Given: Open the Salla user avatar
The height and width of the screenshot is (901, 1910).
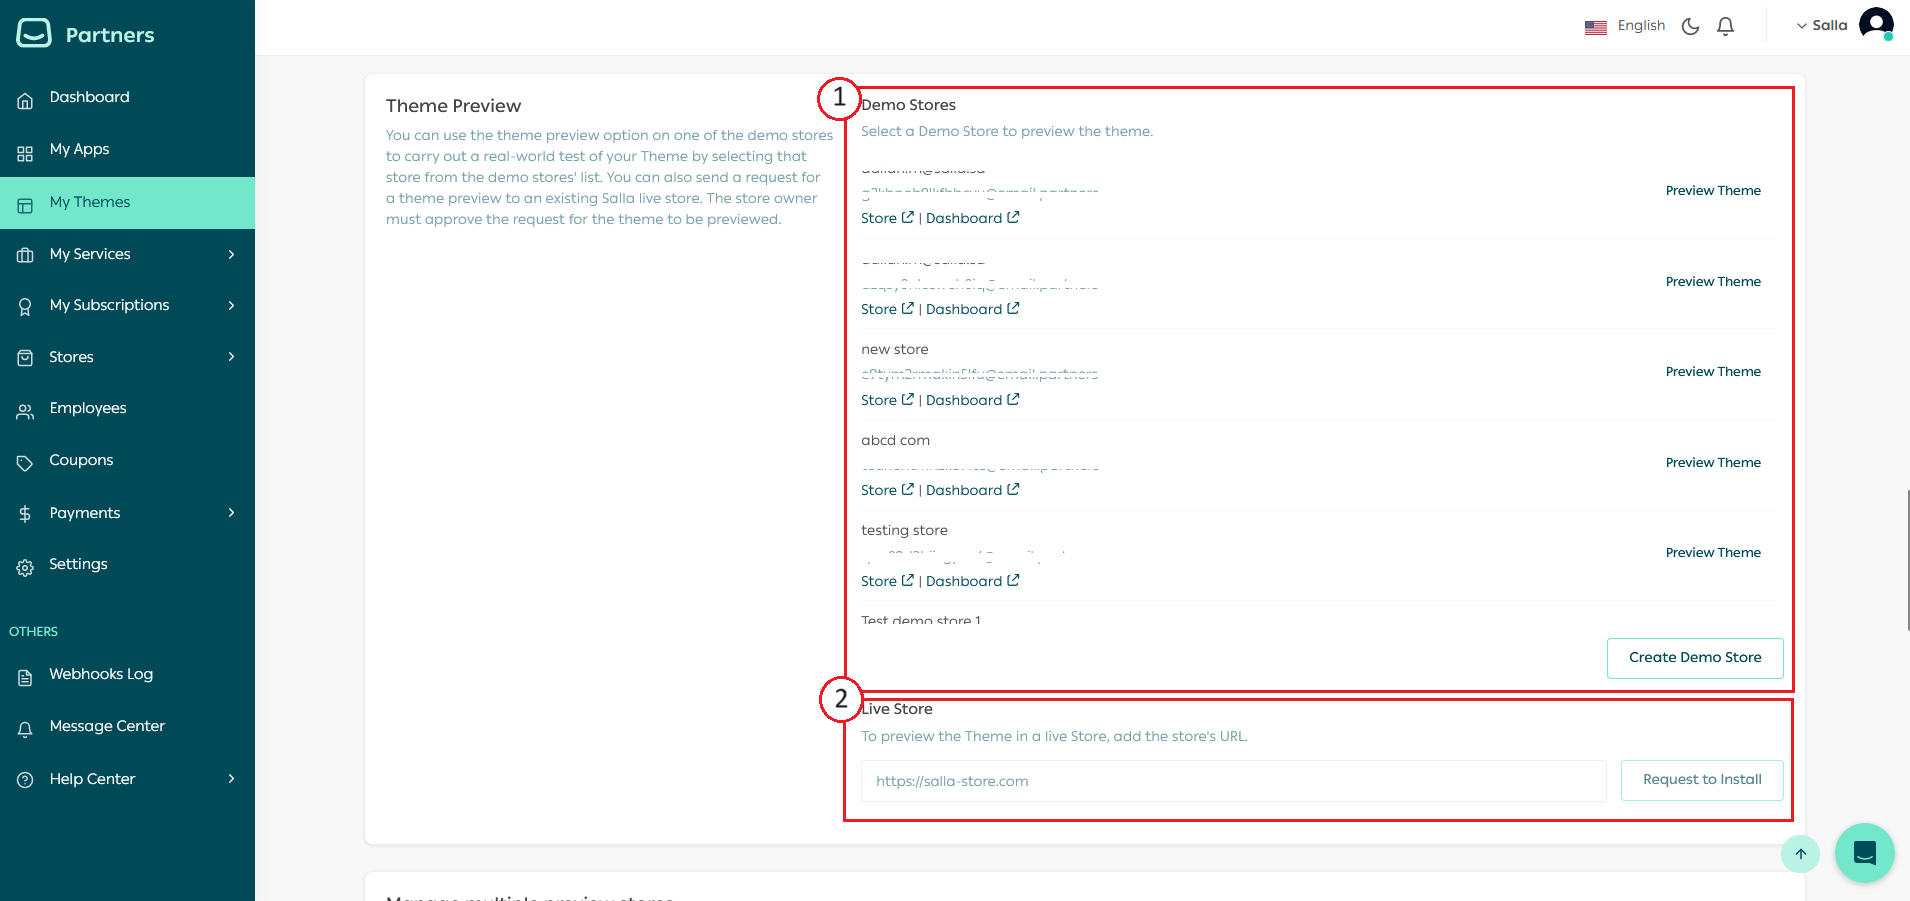Looking at the screenshot, I should pos(1876,24).
